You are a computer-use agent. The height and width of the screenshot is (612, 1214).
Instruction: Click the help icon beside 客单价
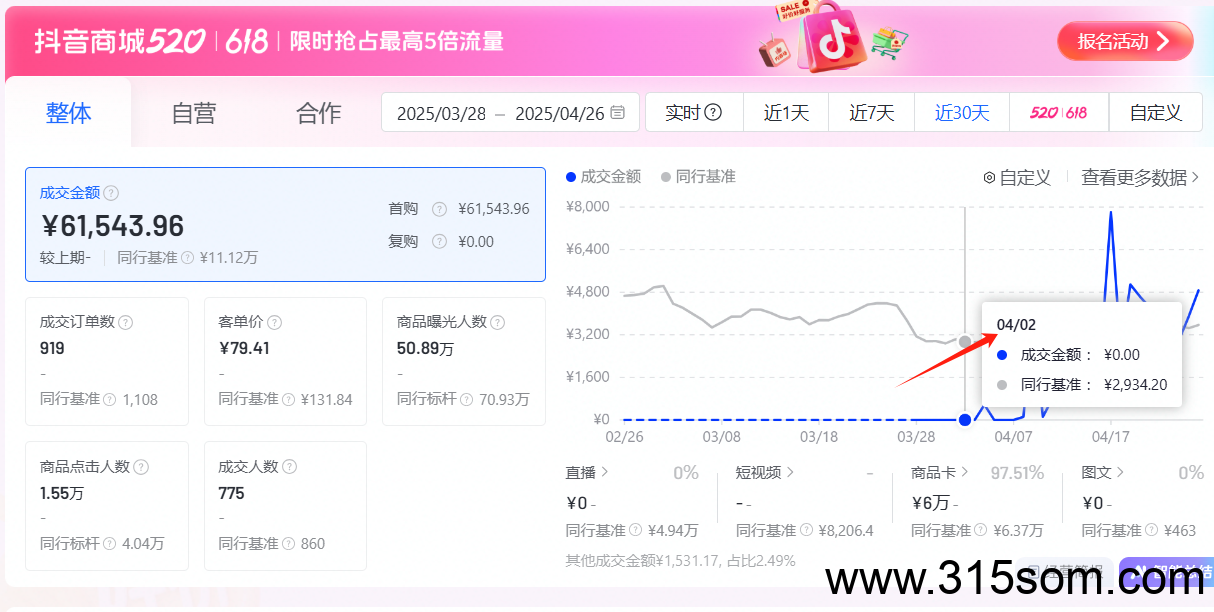click(275, 322)
